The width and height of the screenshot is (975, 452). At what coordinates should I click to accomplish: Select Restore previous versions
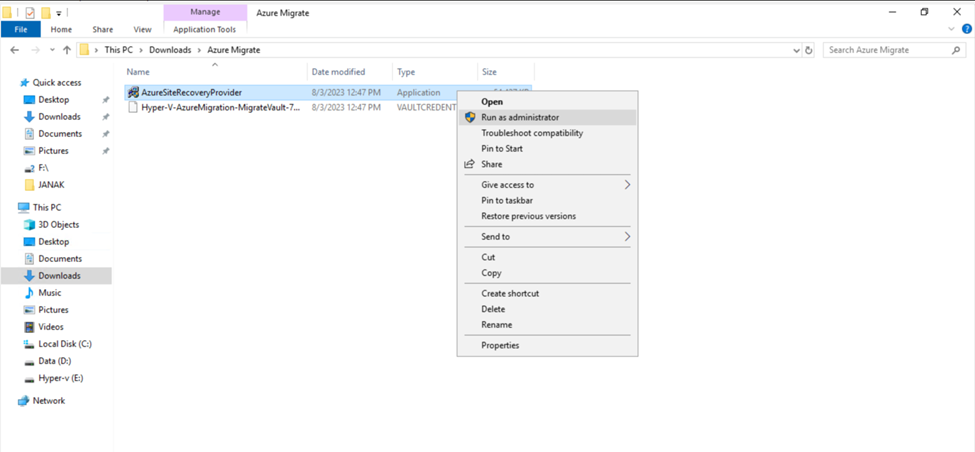pos(547,216)
